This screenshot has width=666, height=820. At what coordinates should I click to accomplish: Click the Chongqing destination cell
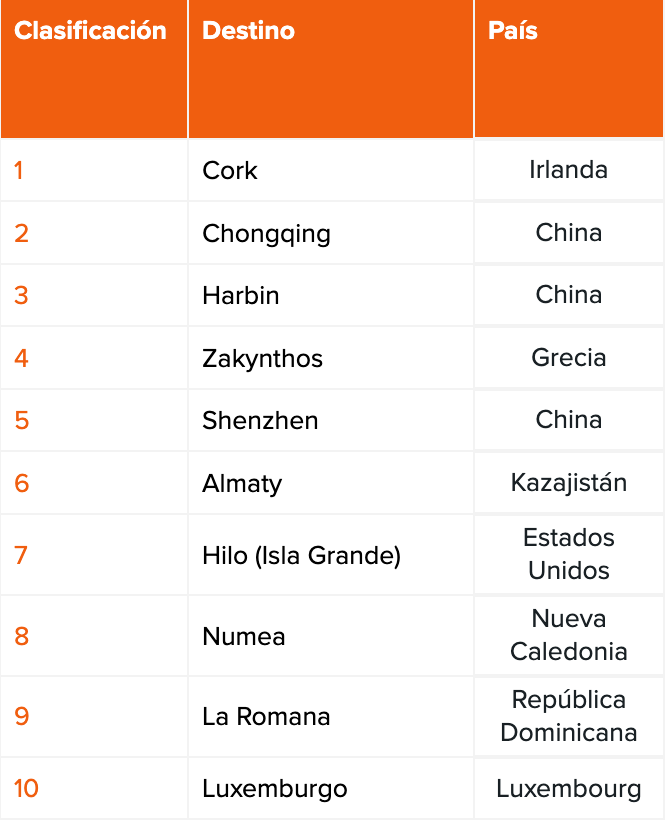click(266, 234)
